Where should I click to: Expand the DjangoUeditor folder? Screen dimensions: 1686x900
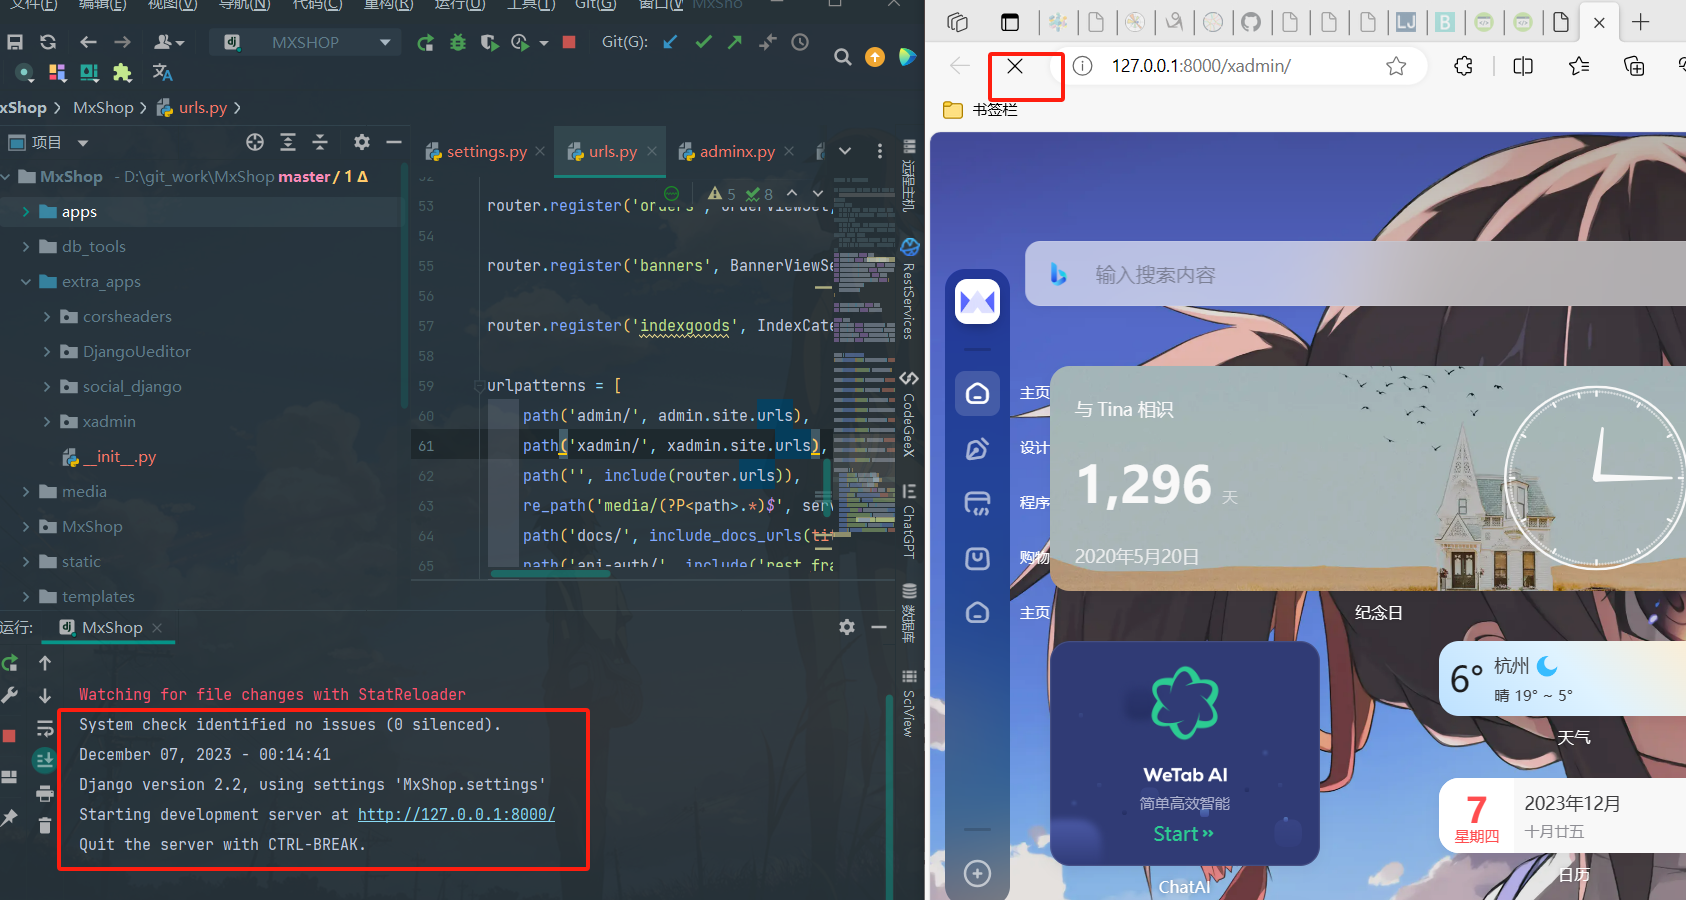[x=47, y=352]
